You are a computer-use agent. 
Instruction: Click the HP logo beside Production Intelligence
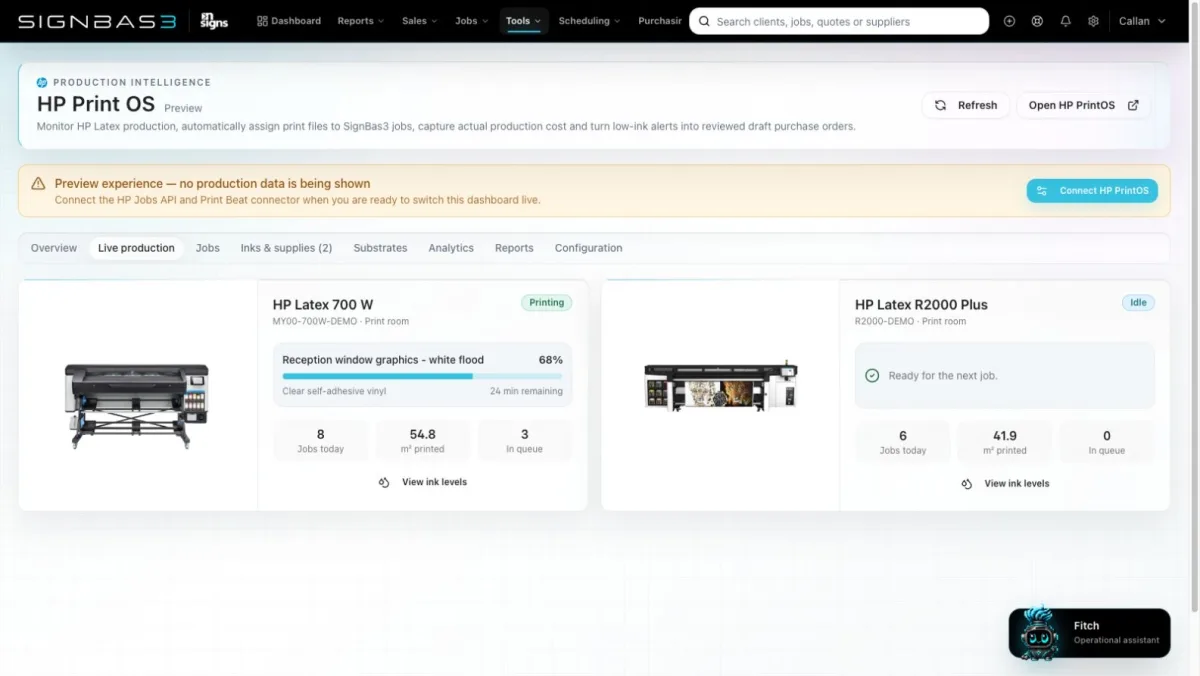click(x=42, y=83)
